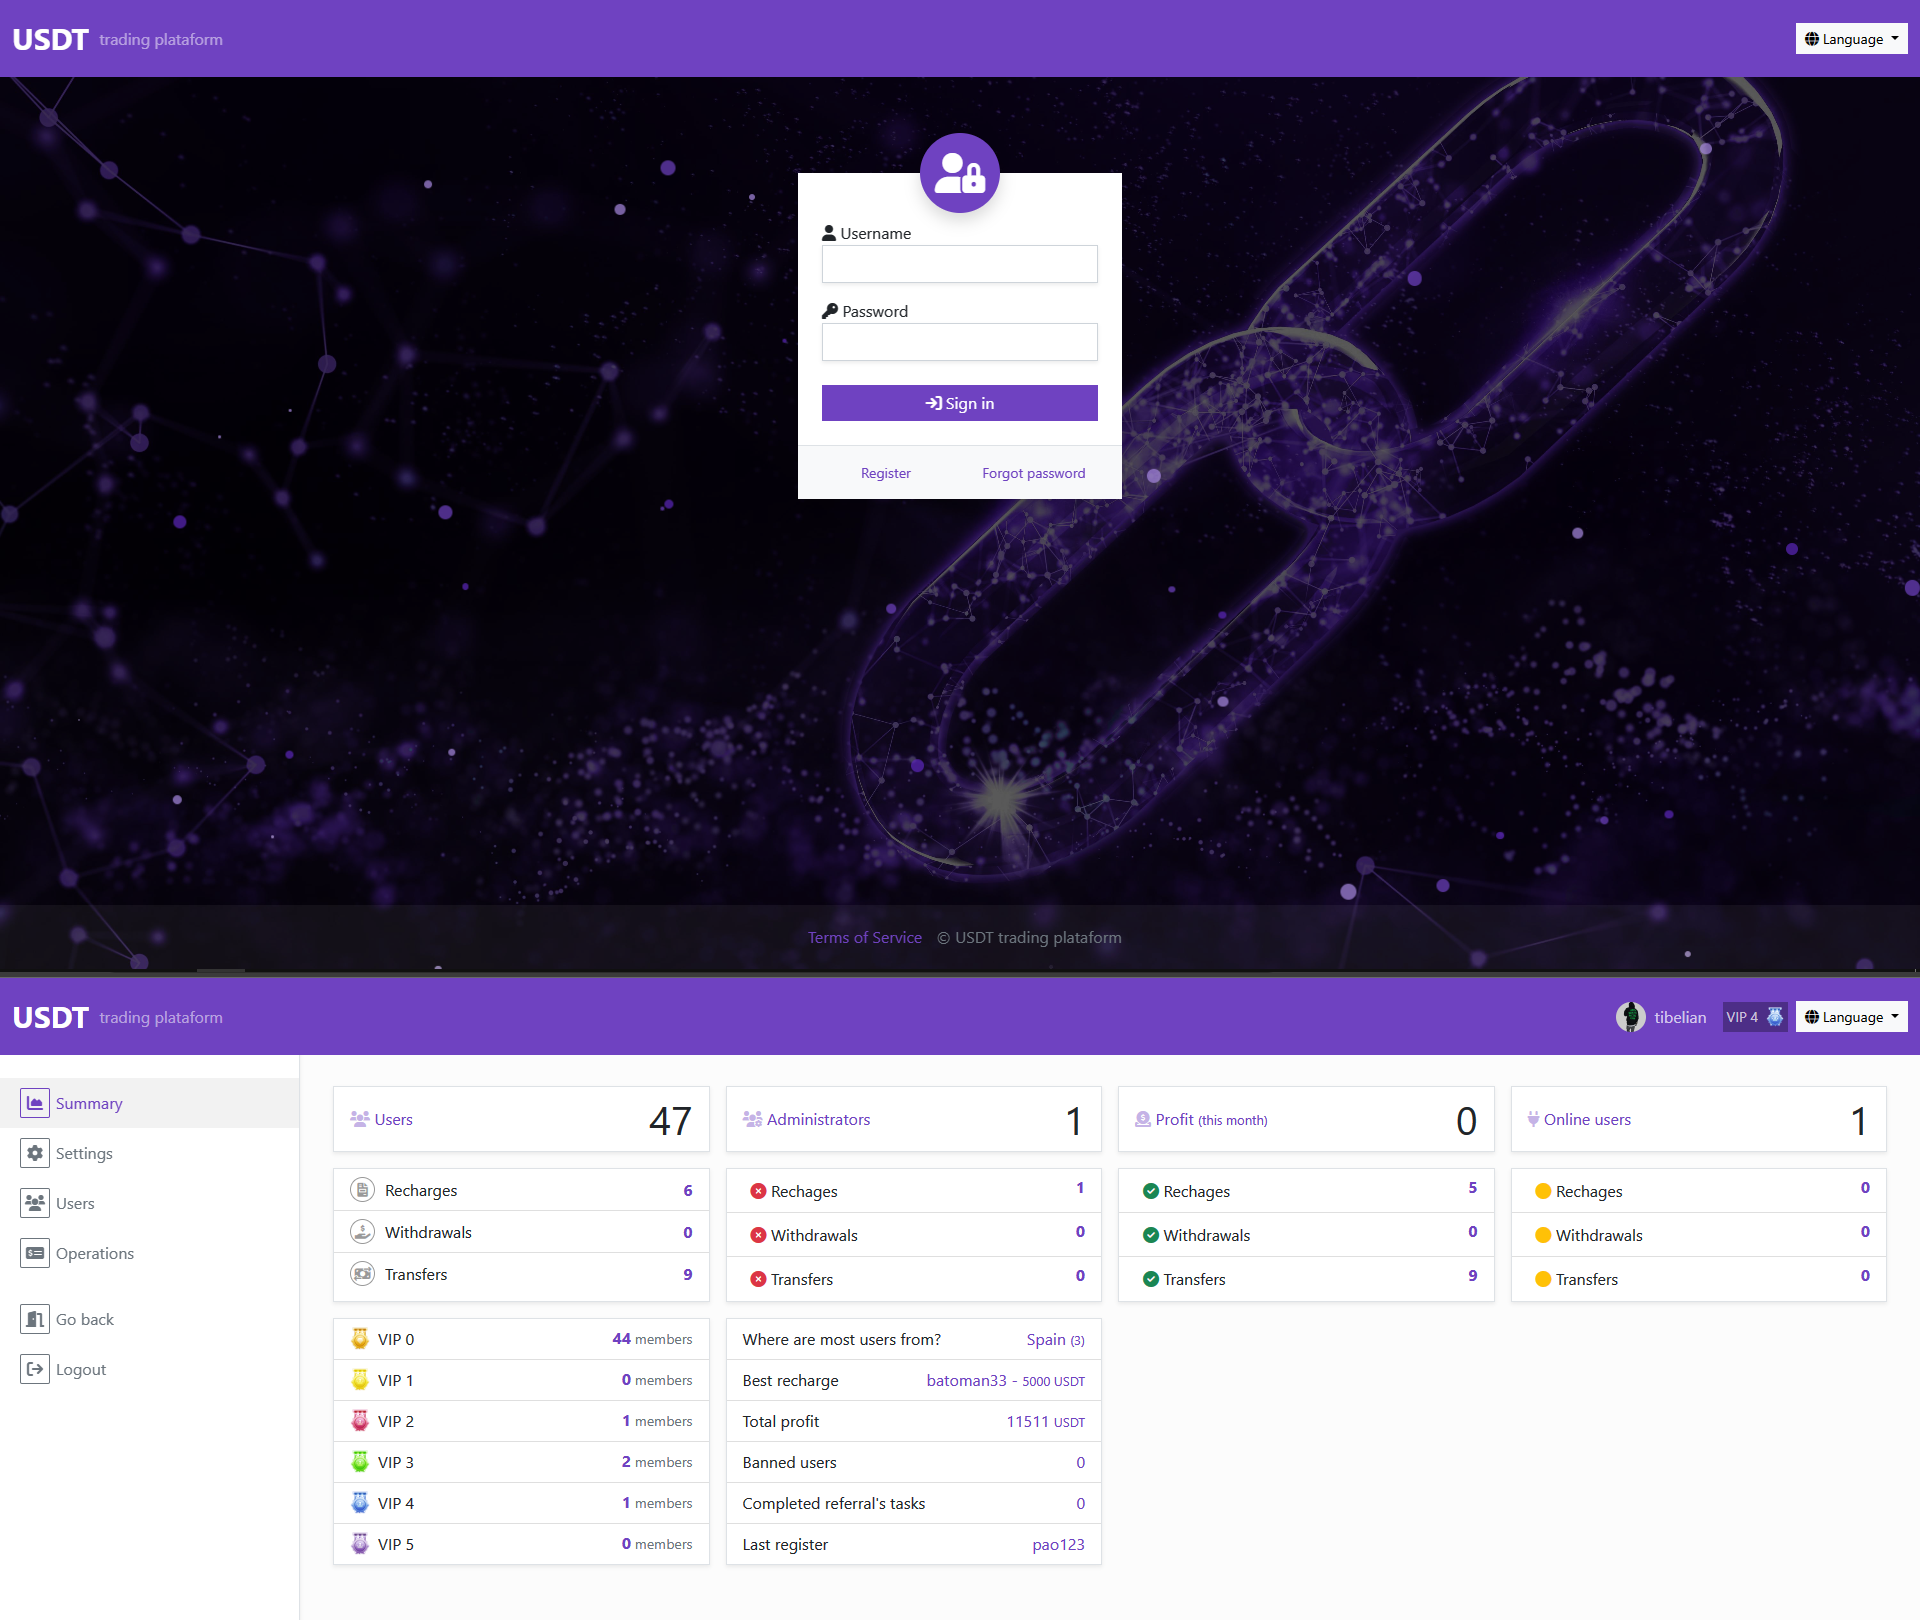The width and height of the screenshot is (1920, 1620).
Task: Click the VIP 3 medal icon
Action: [x=360, y=1461]
